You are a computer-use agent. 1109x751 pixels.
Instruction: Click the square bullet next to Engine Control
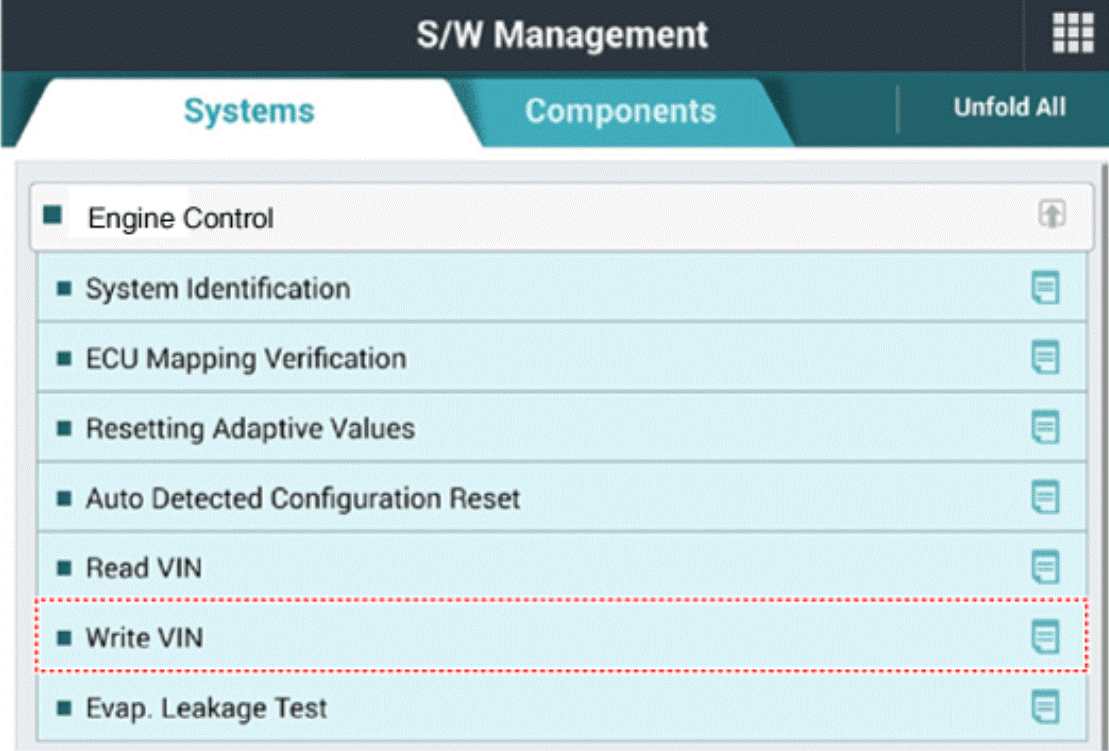tap(53, 215)
